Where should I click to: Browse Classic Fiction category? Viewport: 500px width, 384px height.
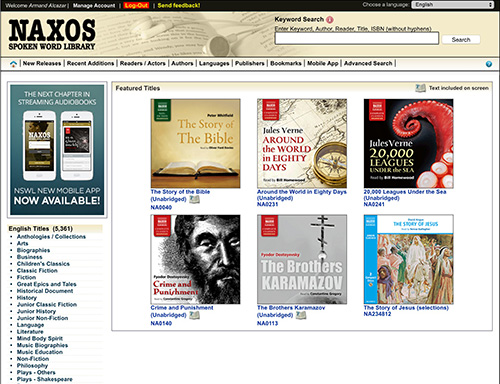[x=37, y=271]
